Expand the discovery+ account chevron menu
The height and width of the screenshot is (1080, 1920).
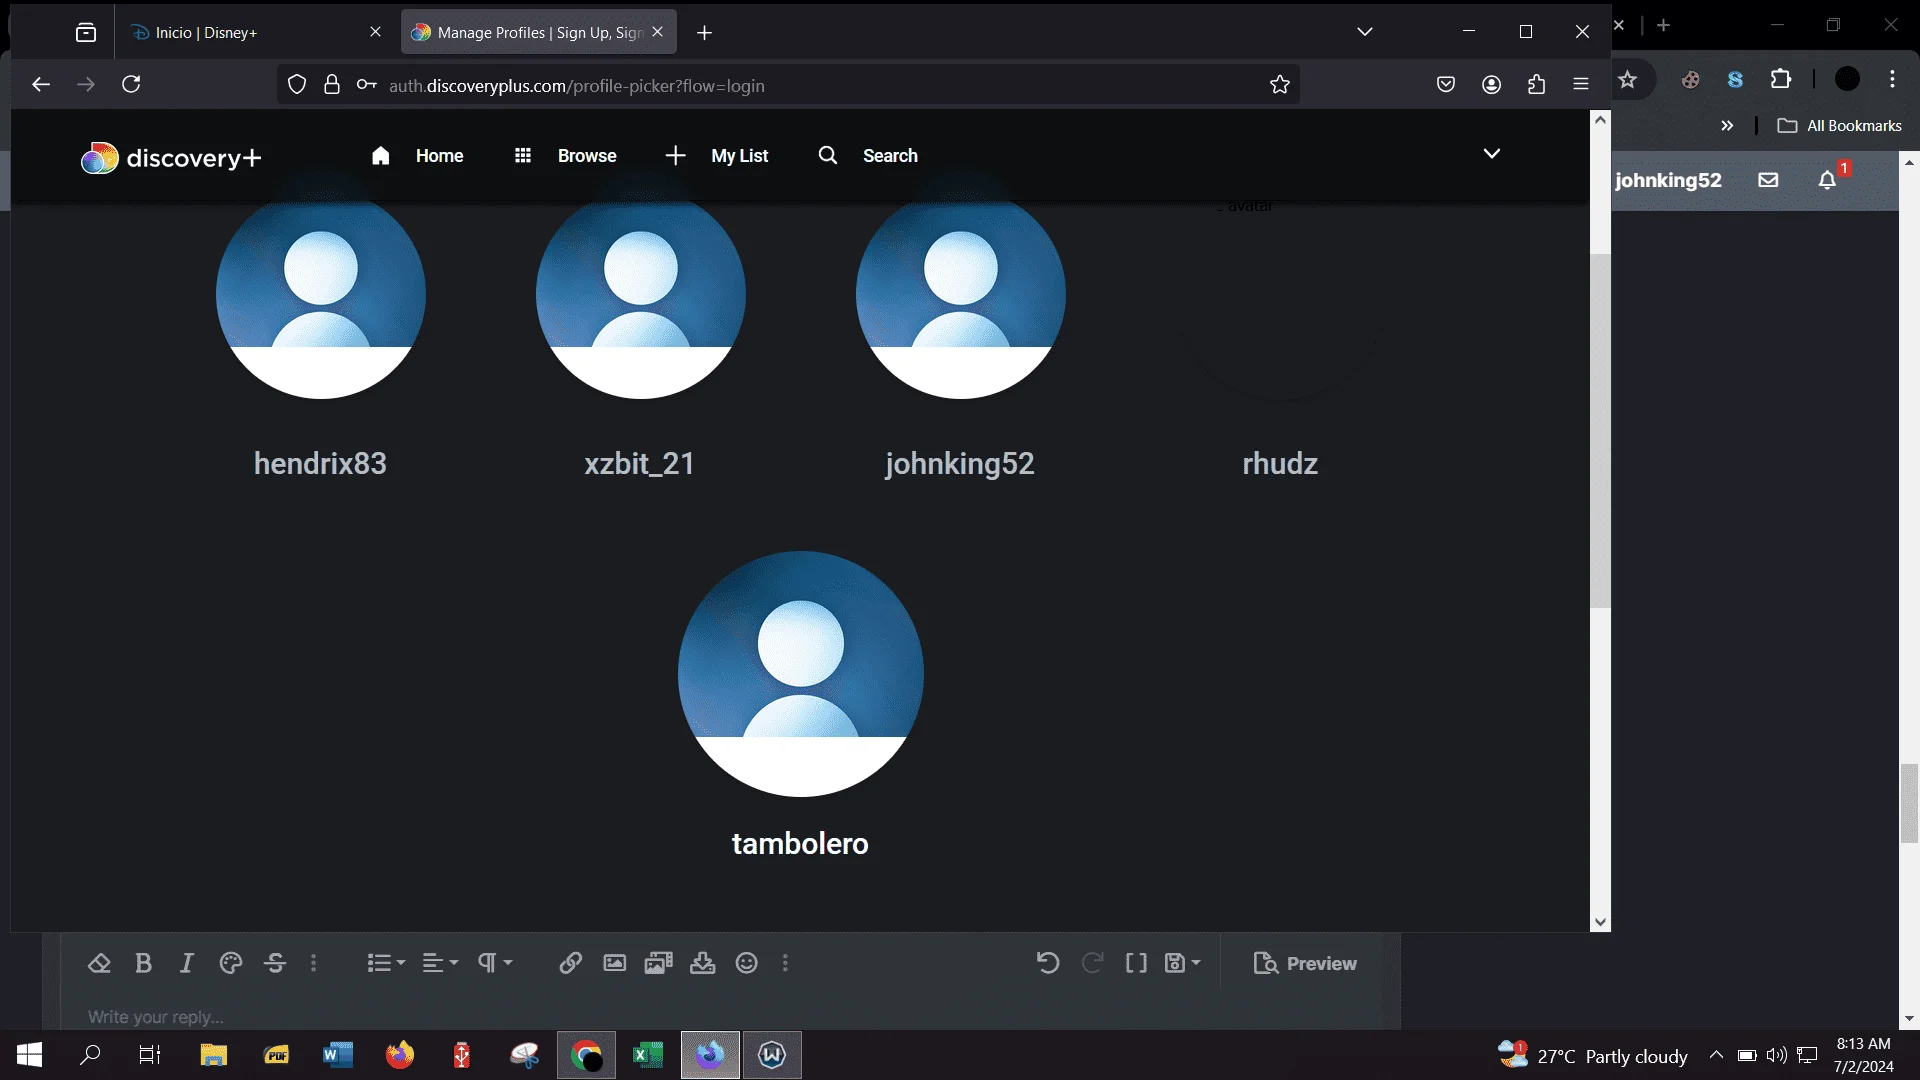1492,154
